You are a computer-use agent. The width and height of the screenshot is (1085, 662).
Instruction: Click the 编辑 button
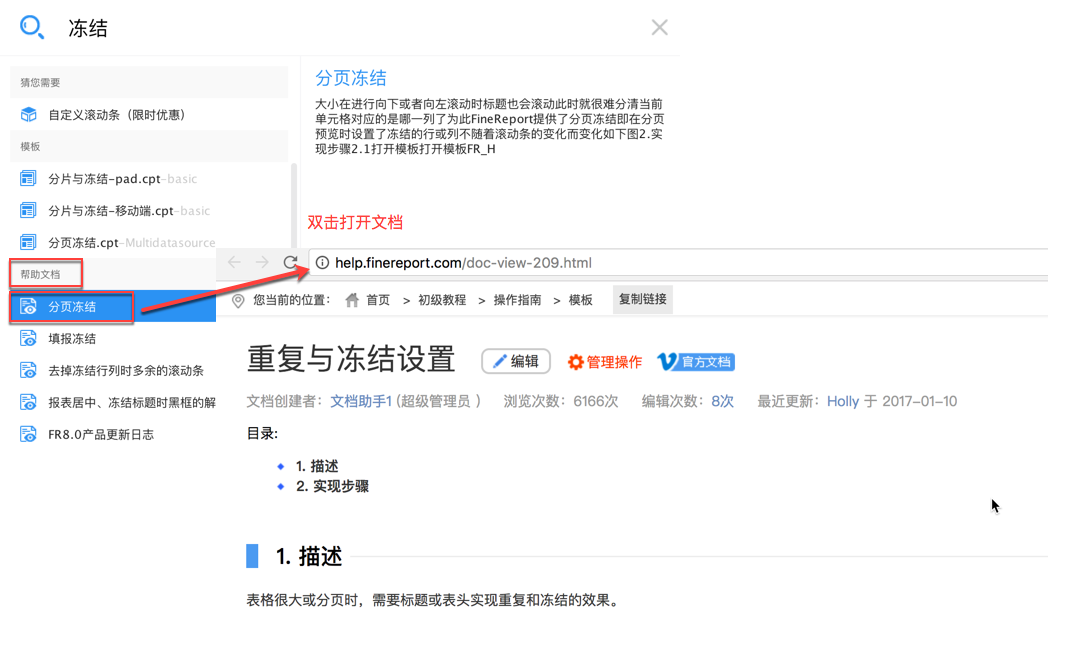[x=516, y=361]
